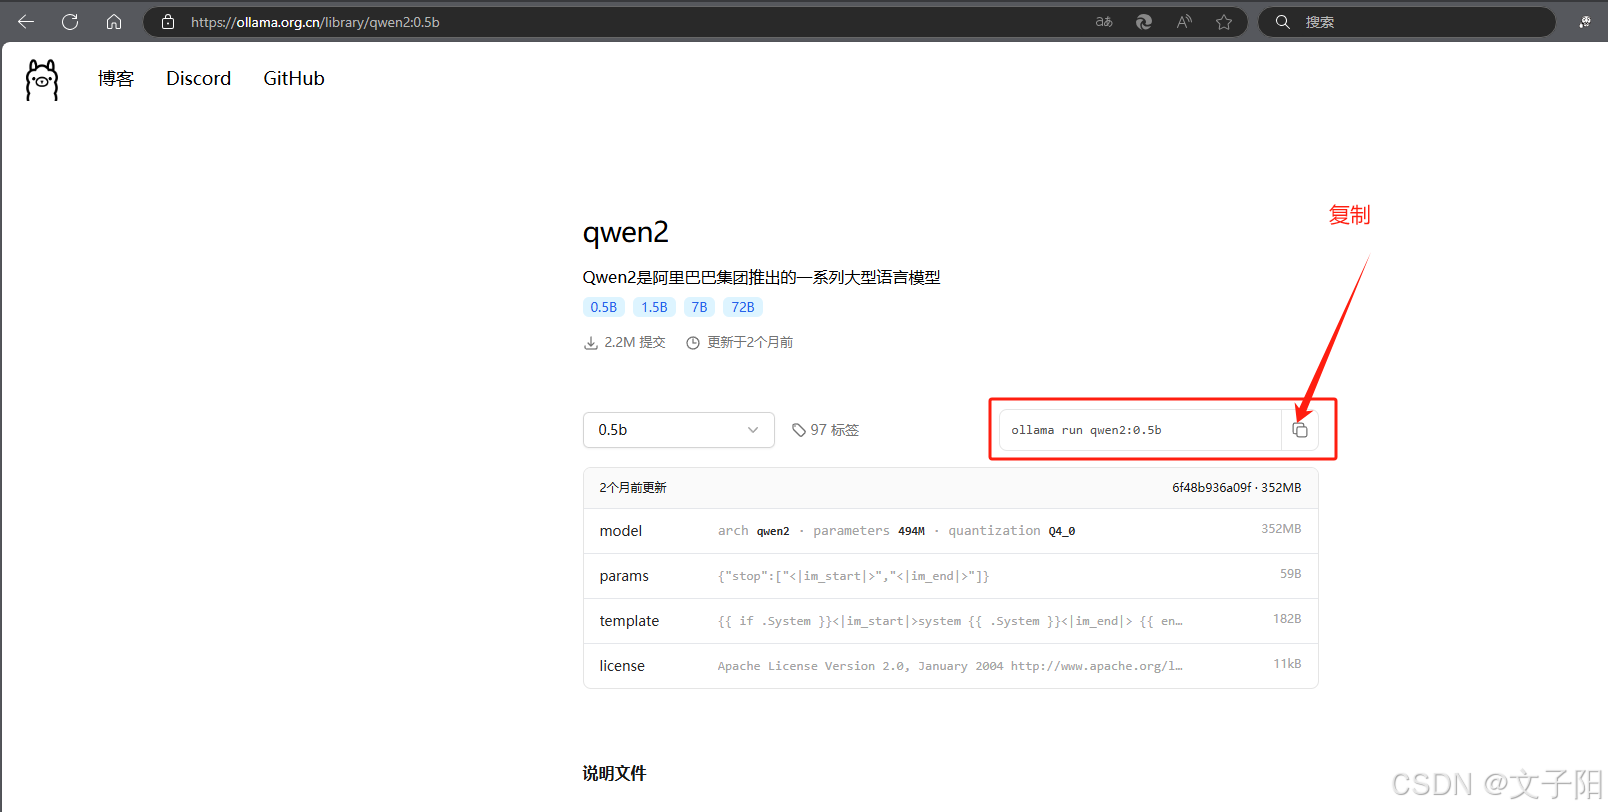Click the 59B params size
The height and width of the screenshot is (812, 1608).
tap(1291, 574)
